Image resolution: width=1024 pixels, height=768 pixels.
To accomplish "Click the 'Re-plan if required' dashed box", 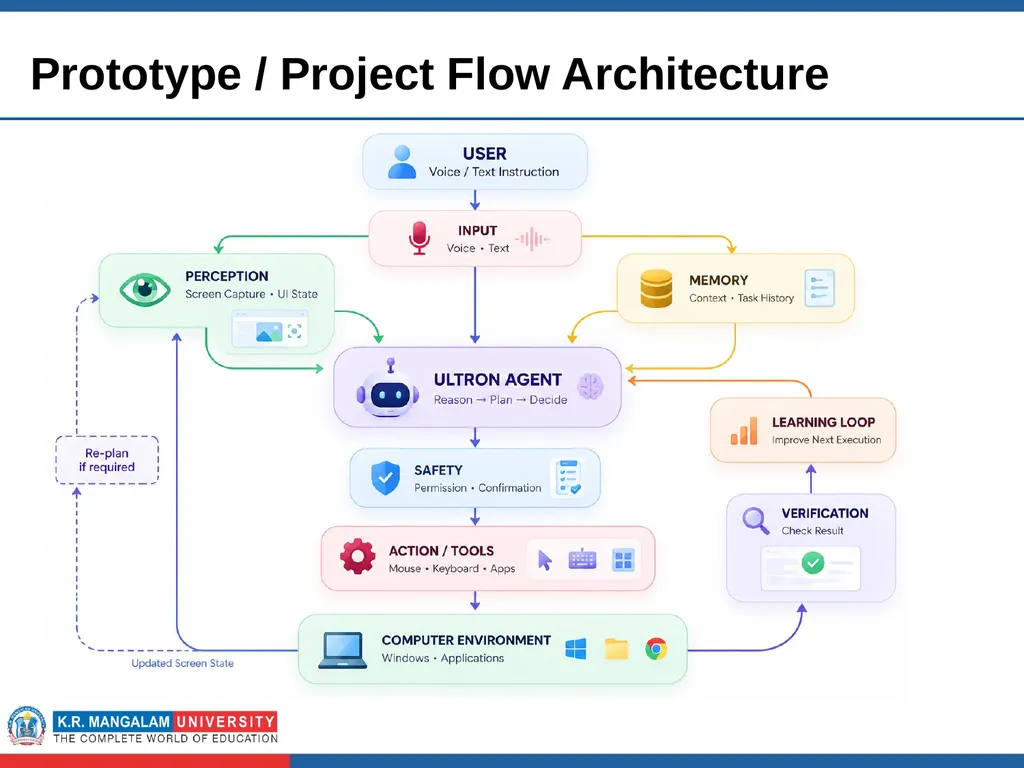I will [107, 460].
